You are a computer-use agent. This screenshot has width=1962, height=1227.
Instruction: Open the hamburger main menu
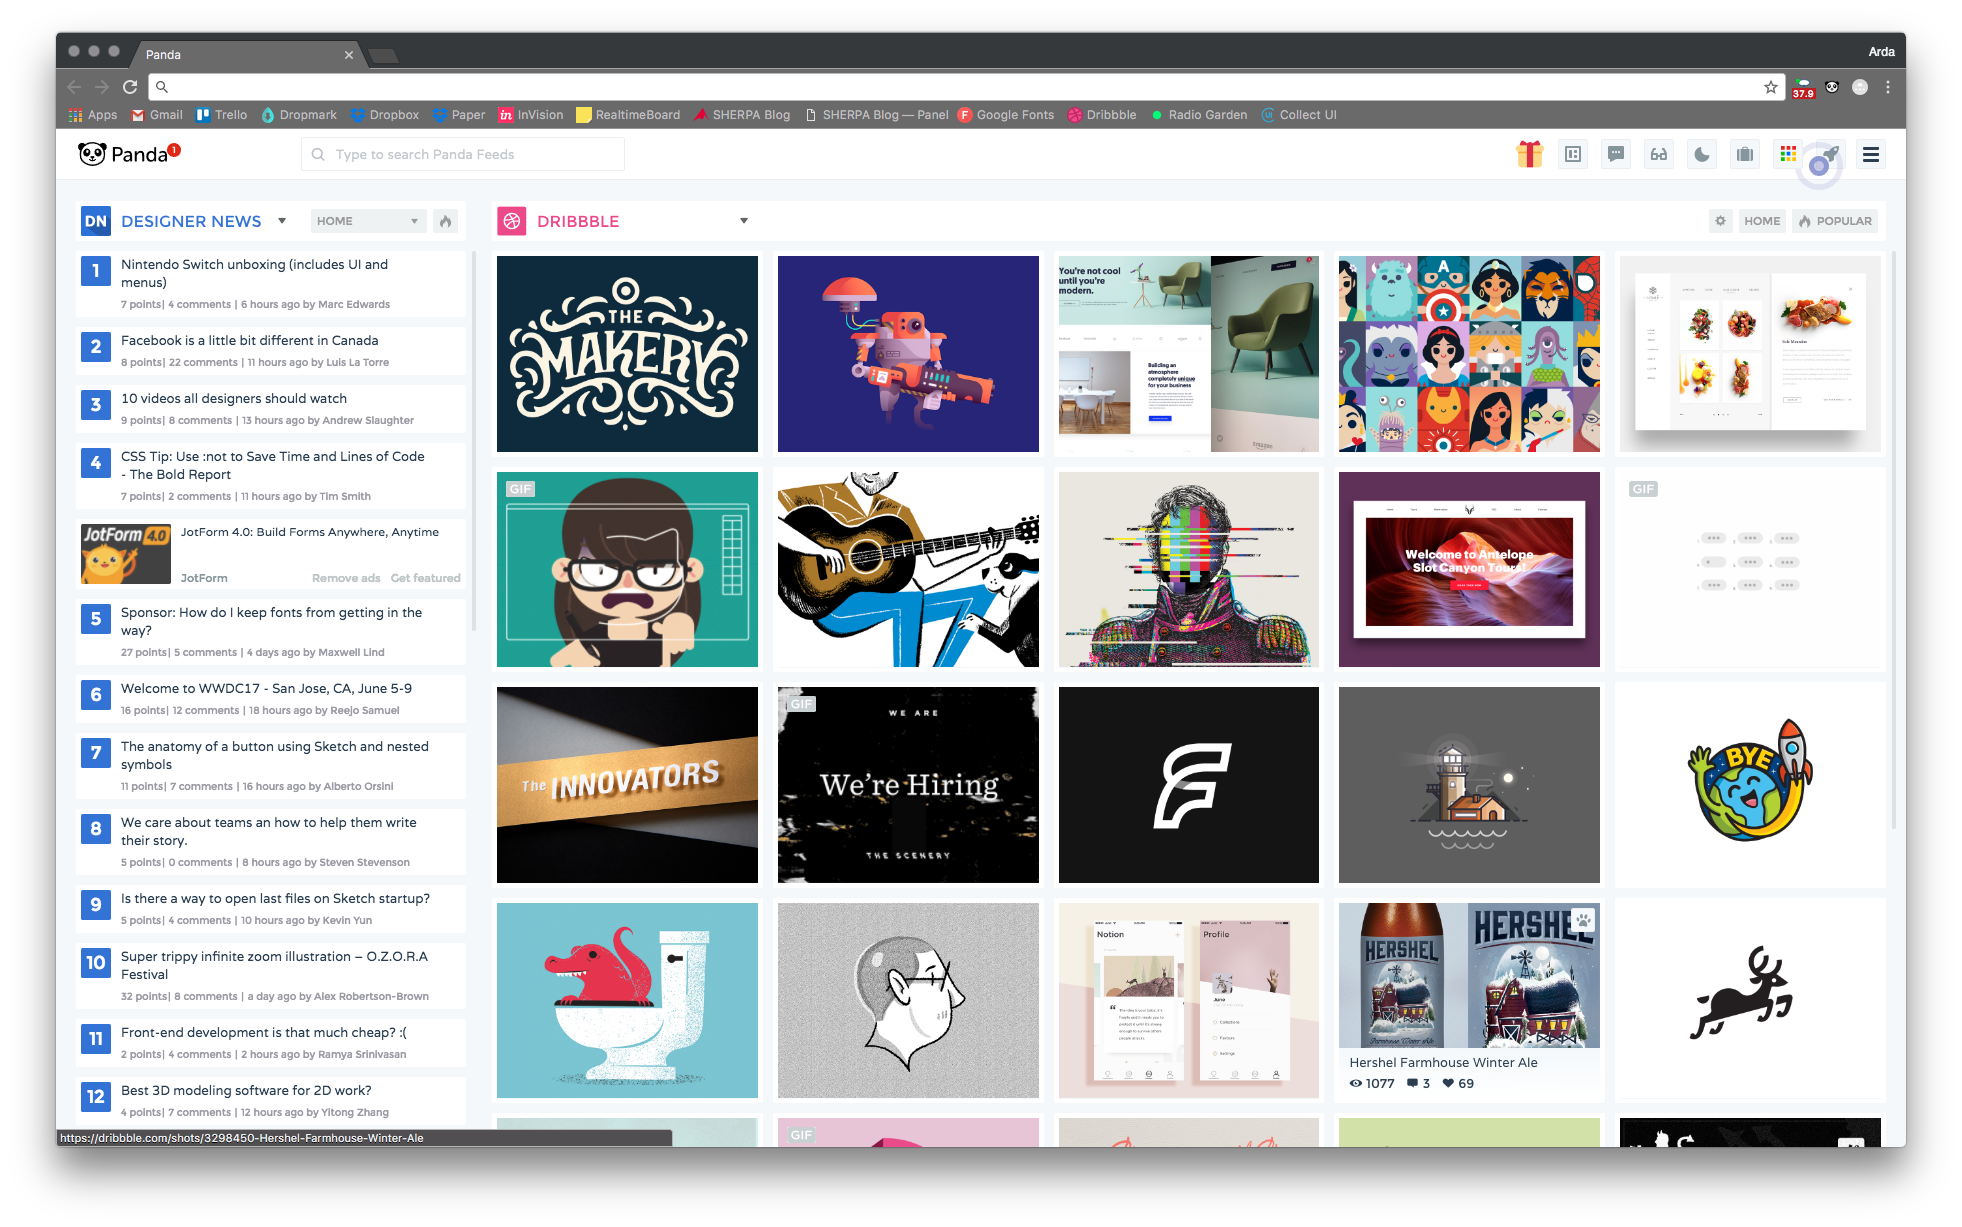(x=1871, y=154)
